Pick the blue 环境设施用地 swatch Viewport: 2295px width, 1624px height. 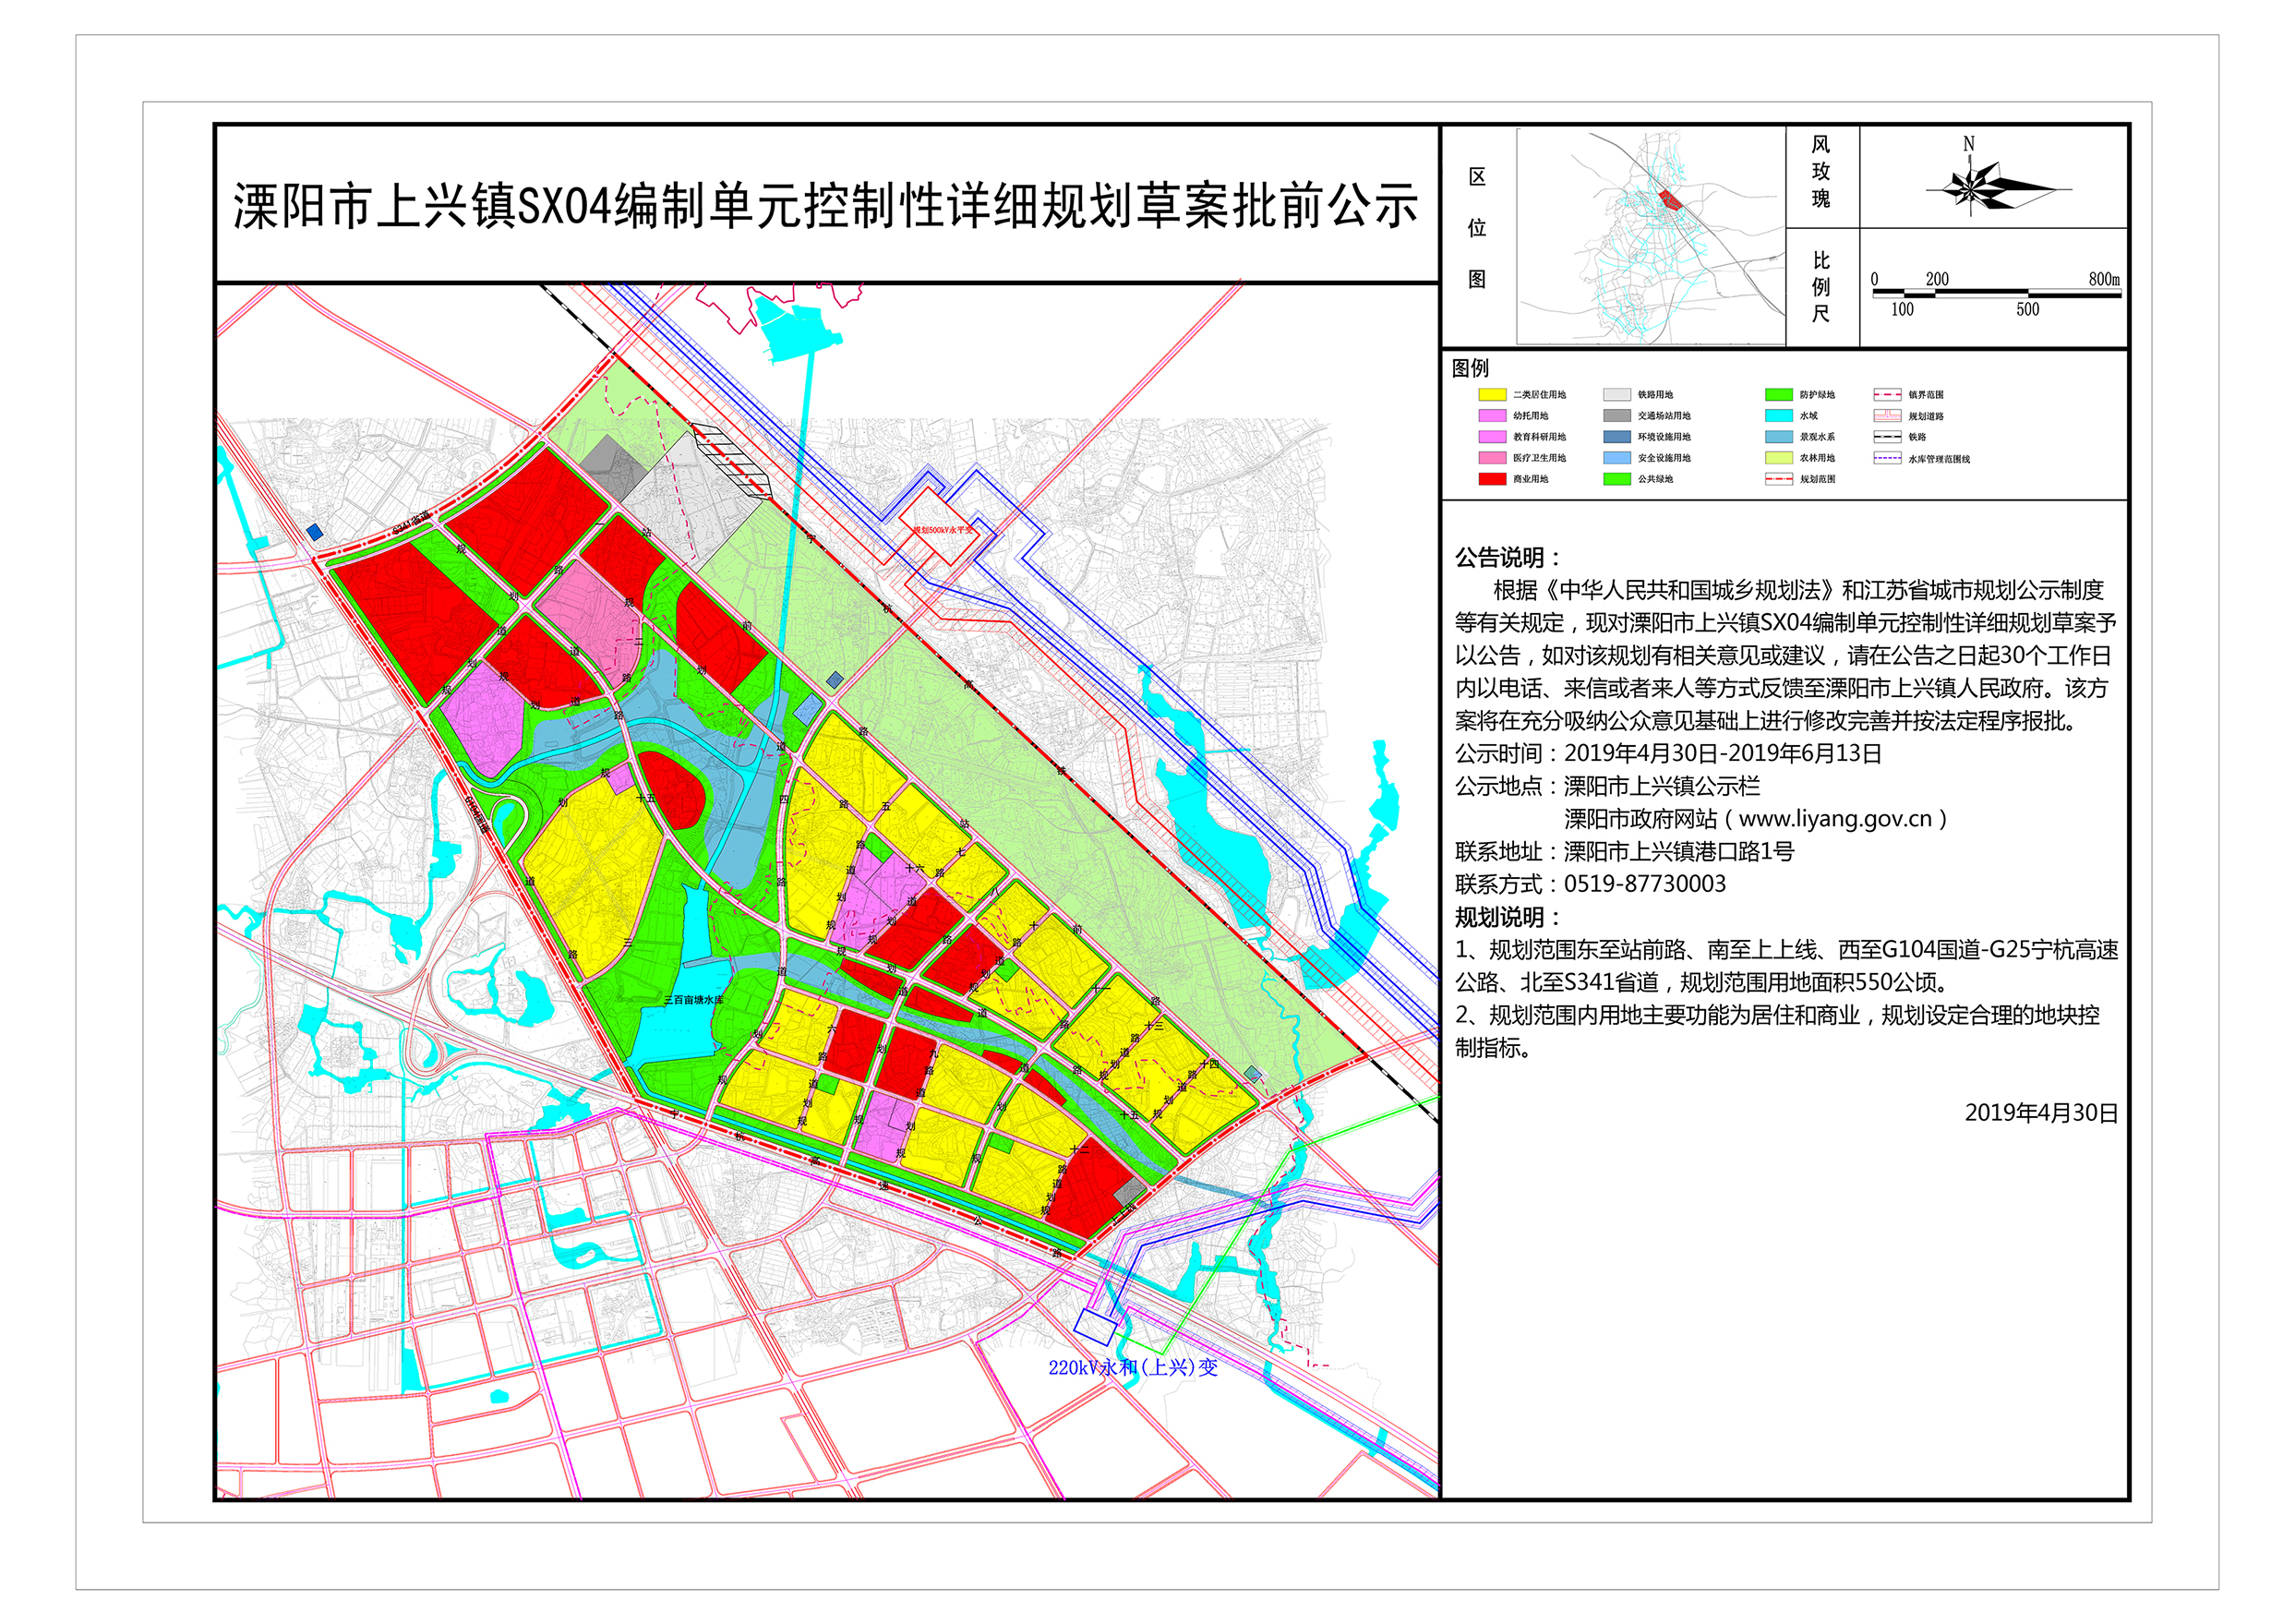click(1617, 437)
